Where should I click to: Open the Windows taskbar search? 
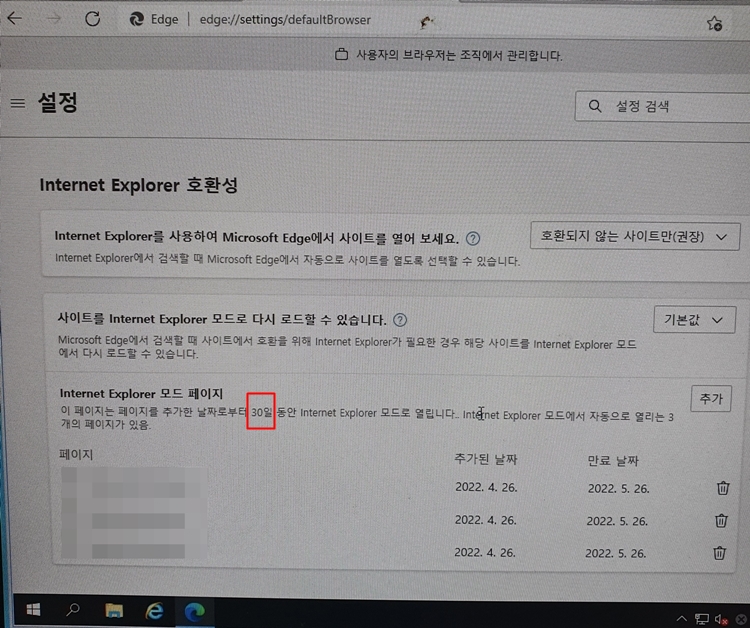[x=73, y=610]
